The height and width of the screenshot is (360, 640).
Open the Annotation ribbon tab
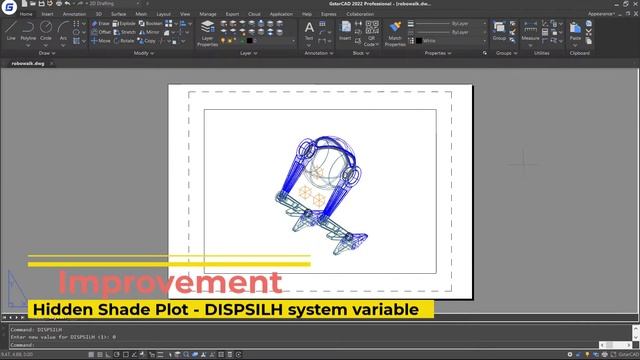(74, 14)
